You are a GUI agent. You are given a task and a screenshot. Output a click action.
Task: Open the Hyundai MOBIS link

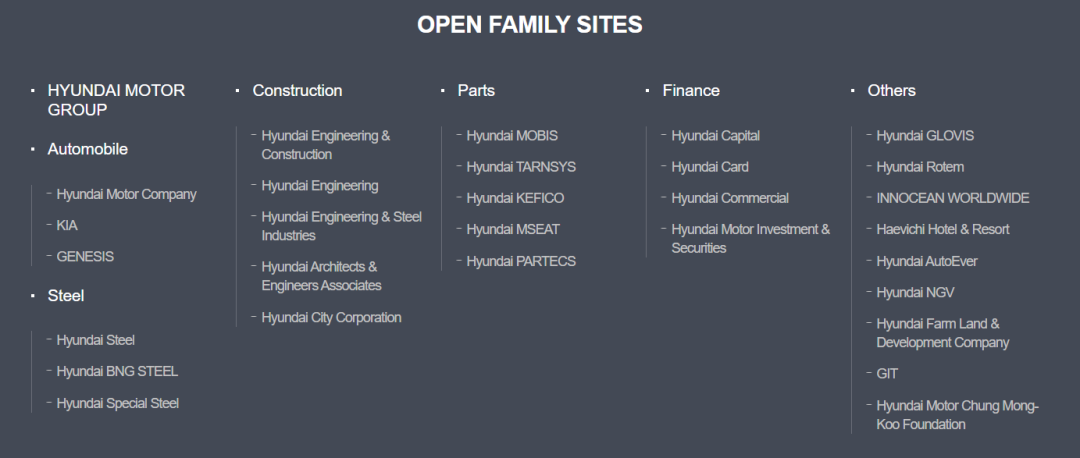pos(512,136)
